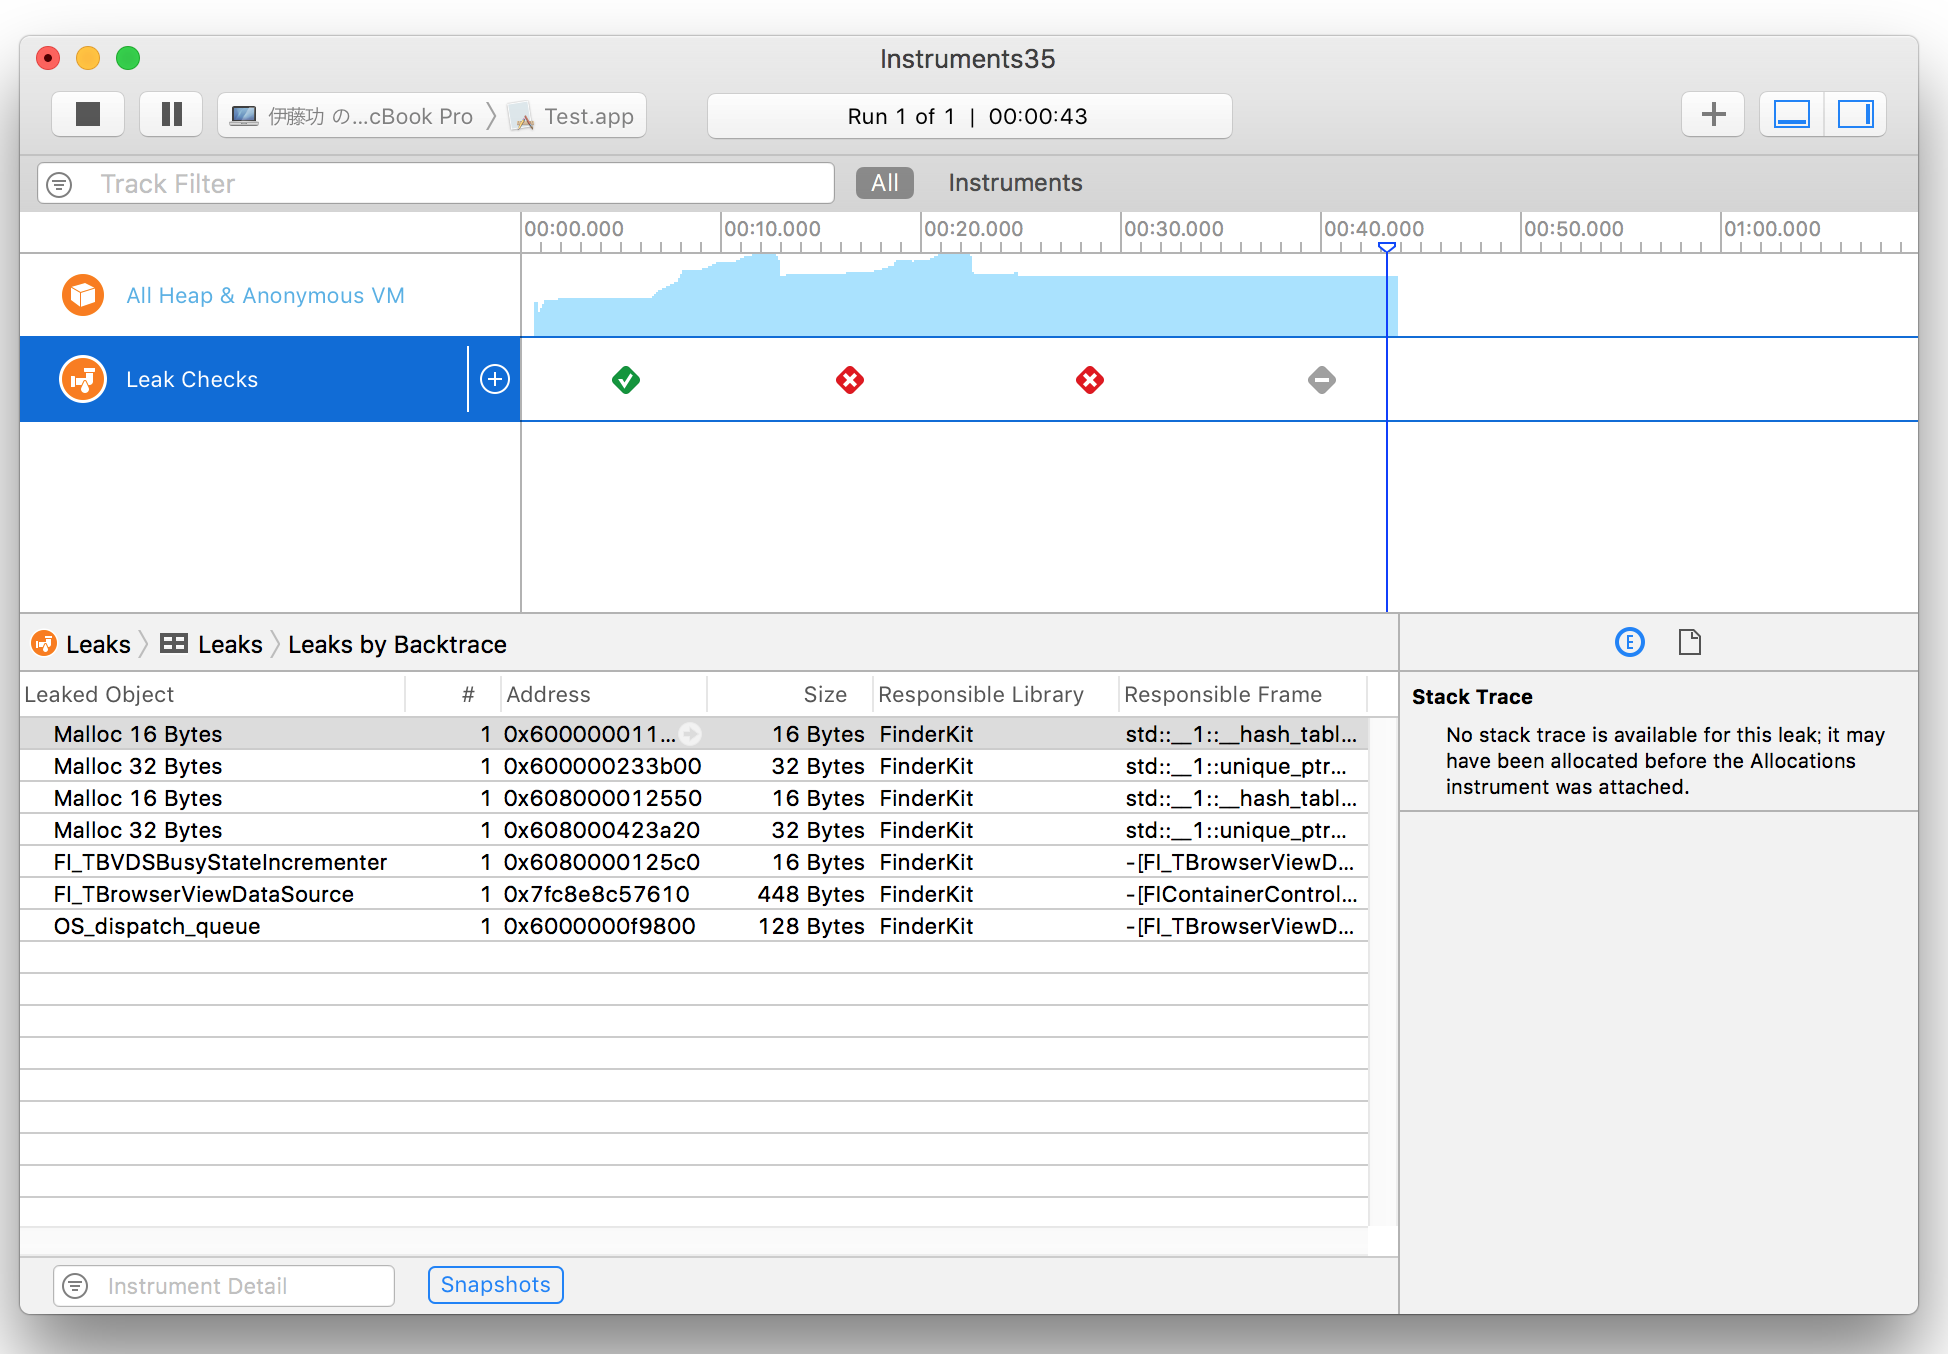Select the FI_TBrowserViewDataSource leaked object
The width and height of the screenshot is (1948, 1354).
click(x=204, y=894)
